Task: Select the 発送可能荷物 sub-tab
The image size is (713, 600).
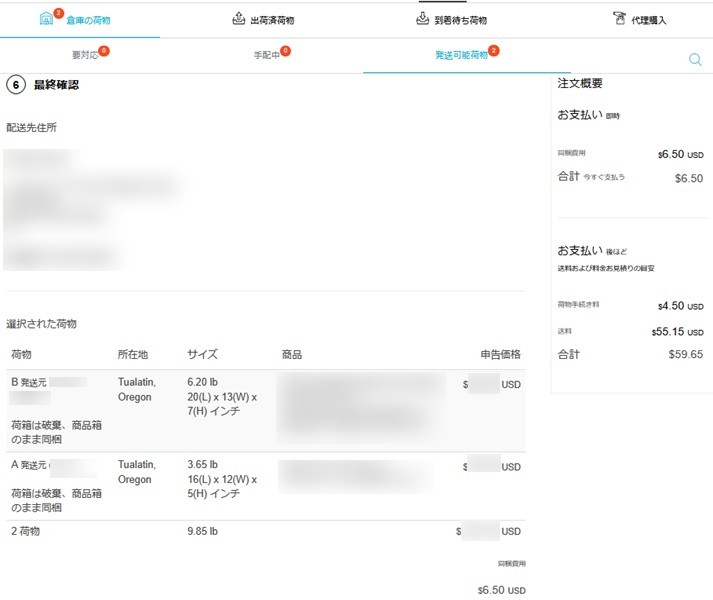Action: tap(461, 55)
